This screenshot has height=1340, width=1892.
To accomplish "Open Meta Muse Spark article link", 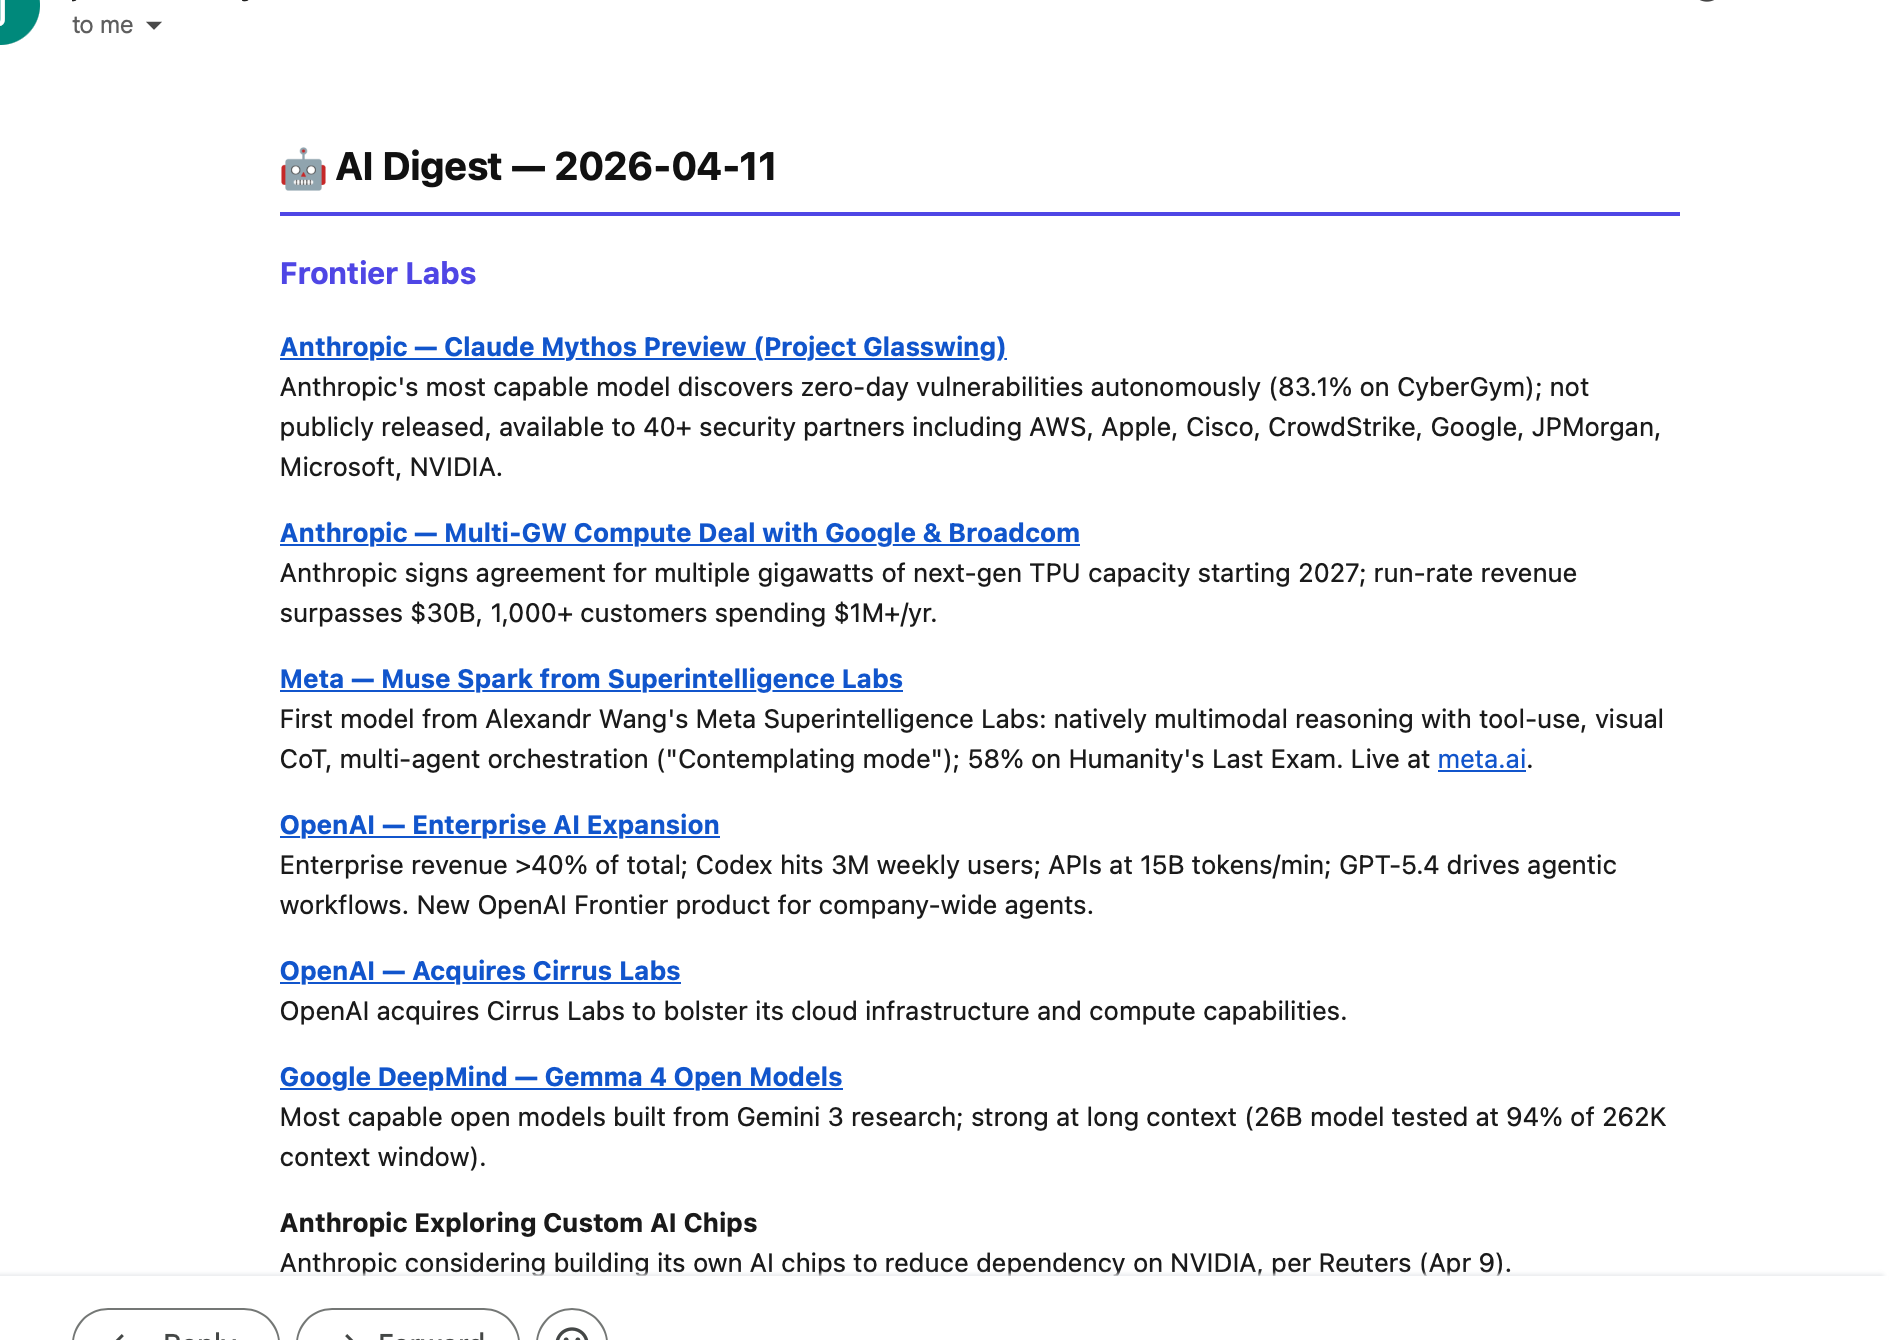I will (x=590, y=679).
